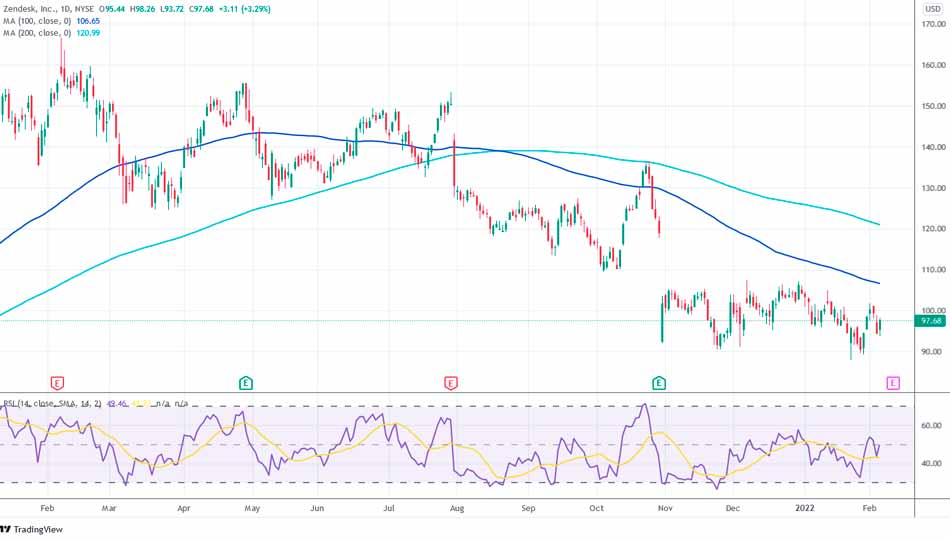Select the Zendesk, Inc. chart title legend
Screen dimensions: 950x541
tap(49, 9)
